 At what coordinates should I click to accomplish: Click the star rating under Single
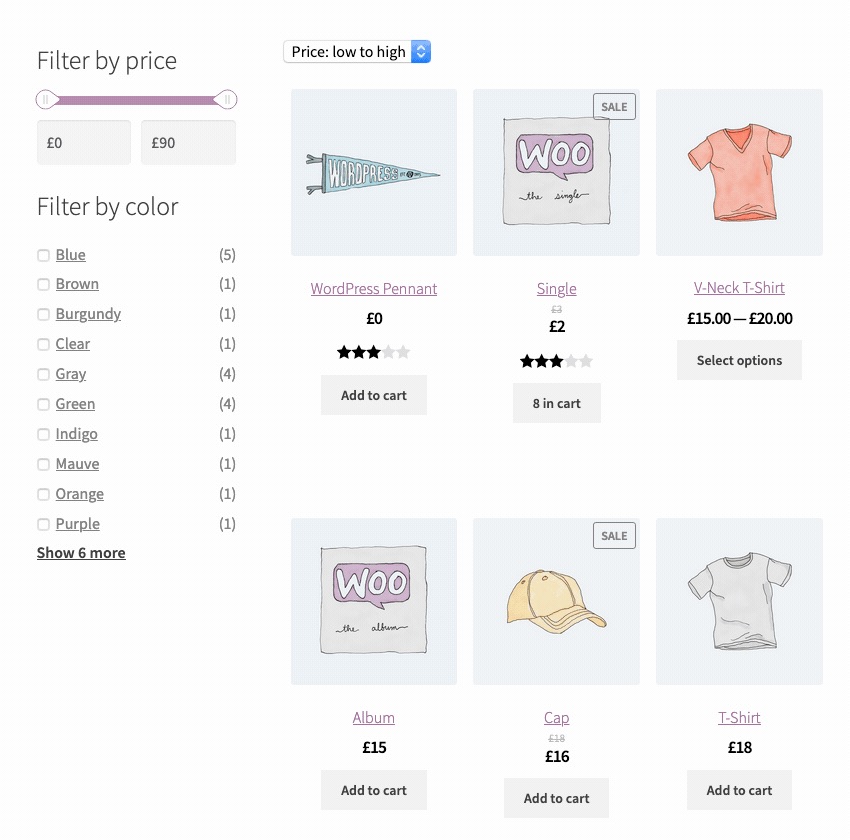pos(556,361)
